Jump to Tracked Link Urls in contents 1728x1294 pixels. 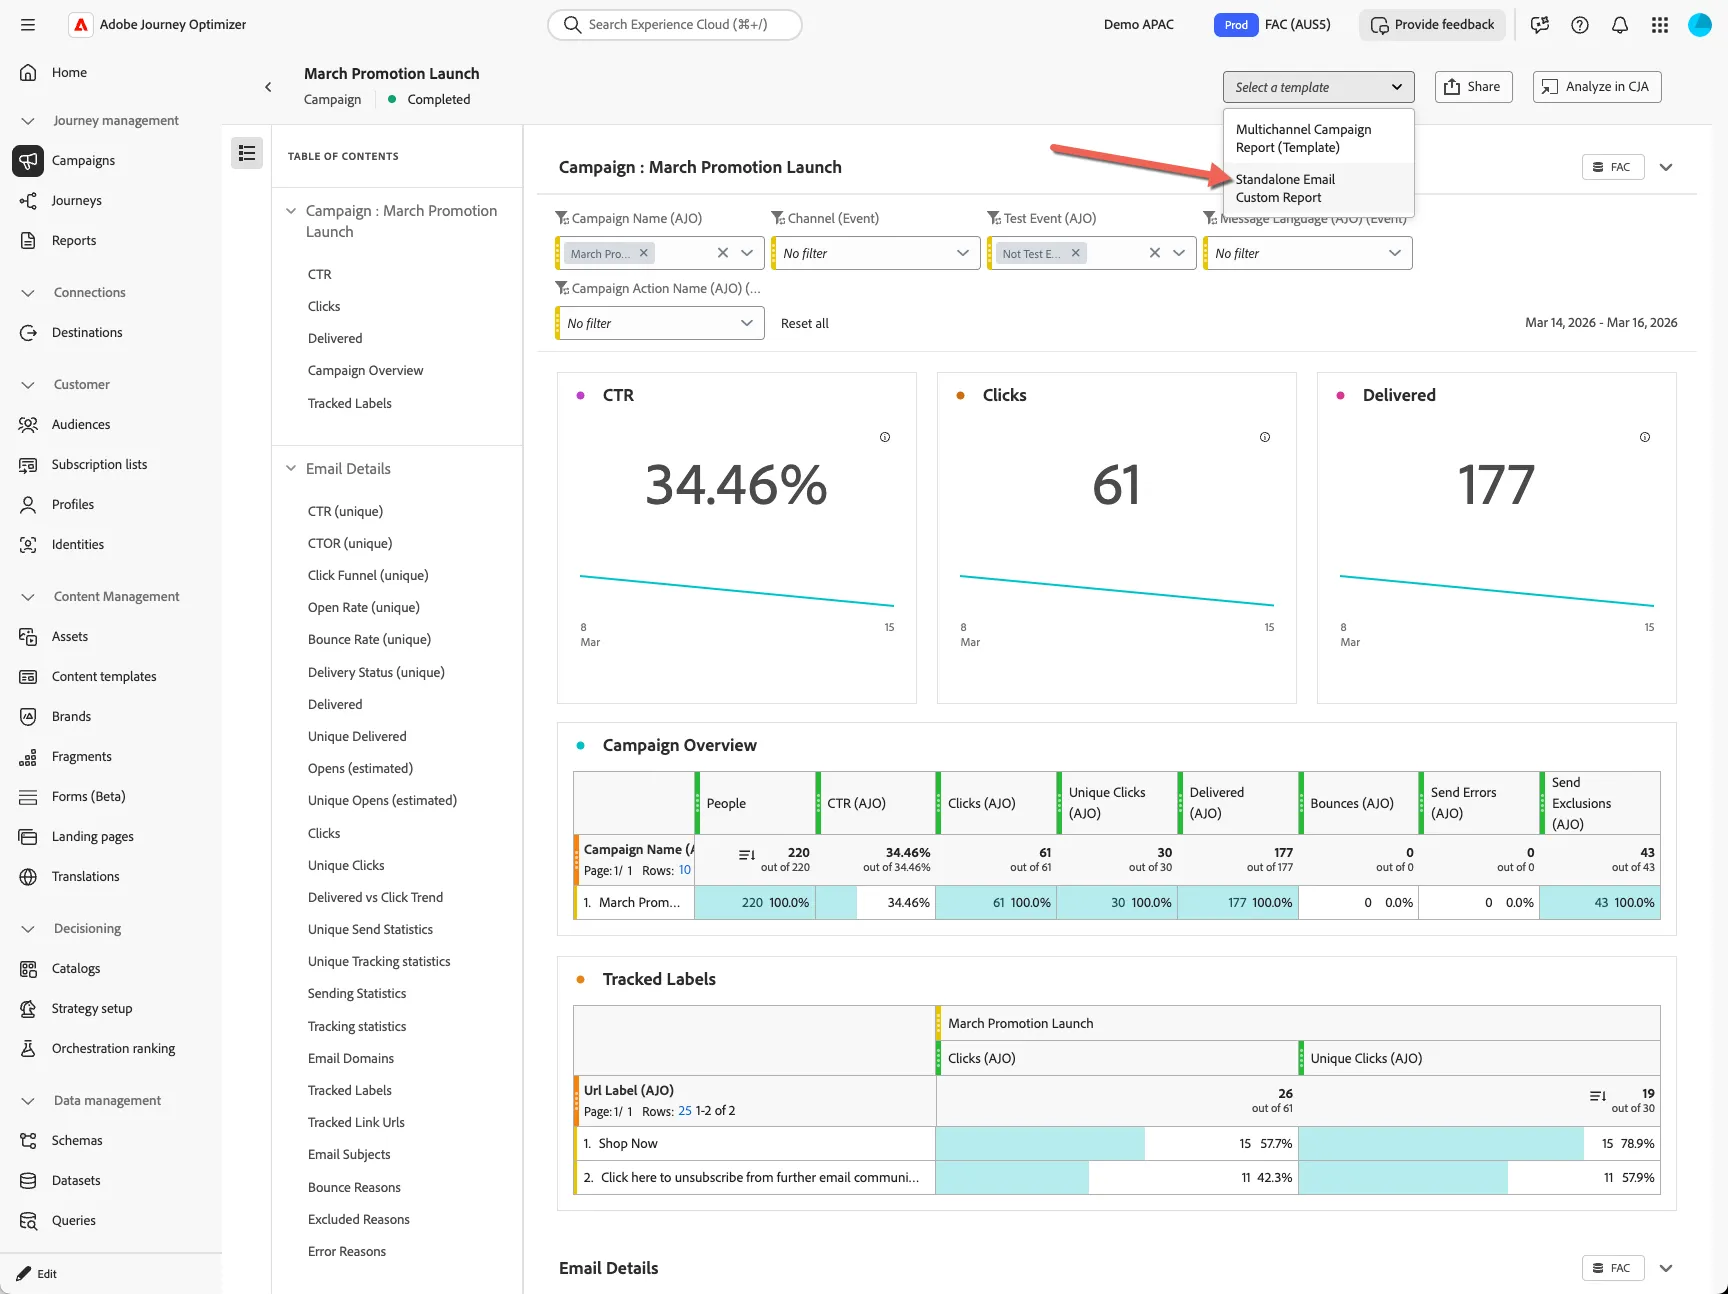[356, 1122]
